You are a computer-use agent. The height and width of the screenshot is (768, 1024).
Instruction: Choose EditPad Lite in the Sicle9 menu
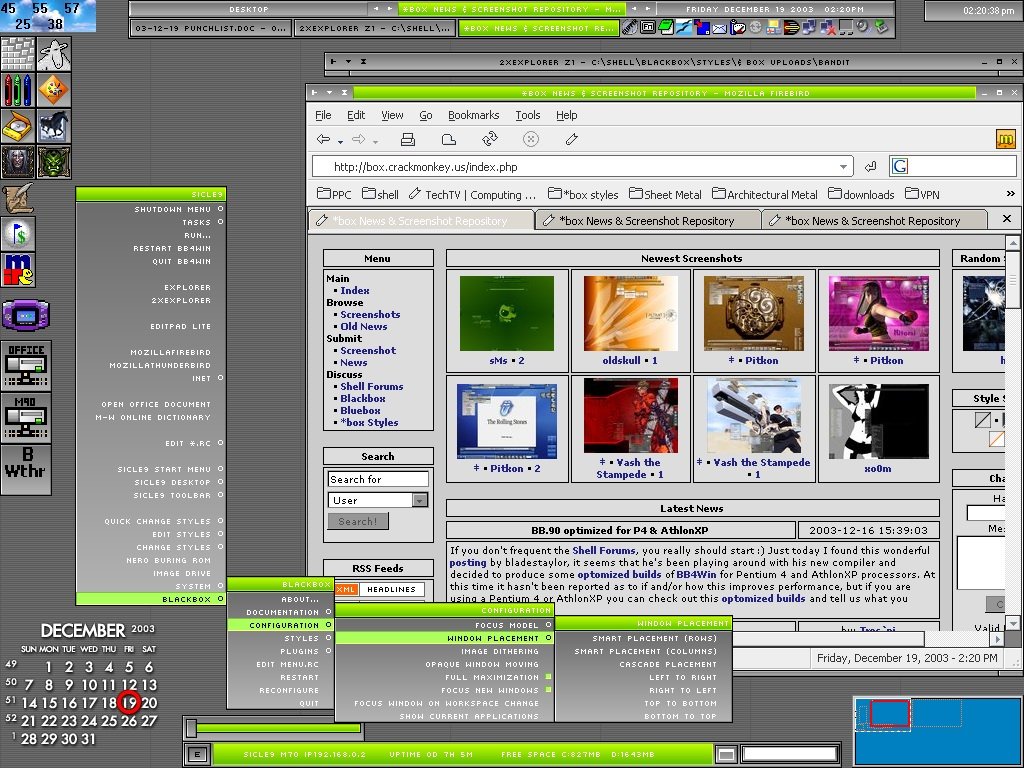151,327
